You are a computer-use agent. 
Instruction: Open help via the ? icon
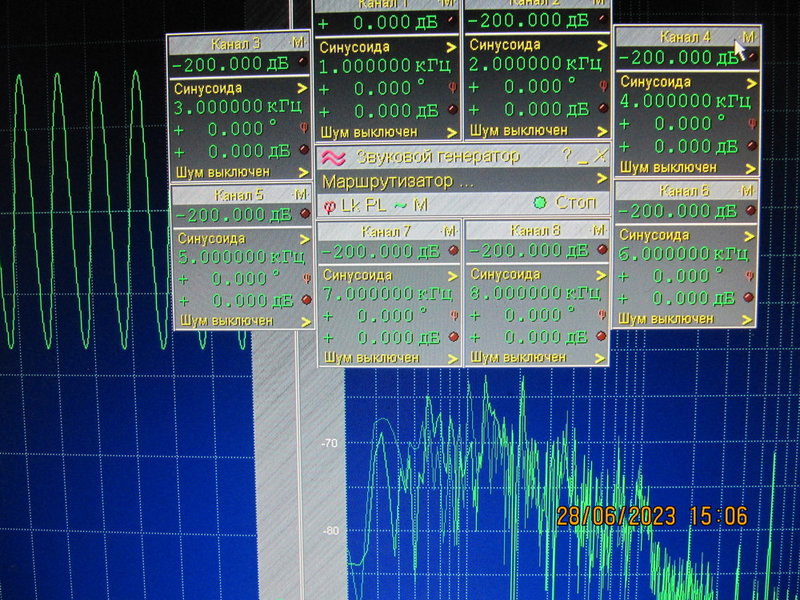point(566,155)
